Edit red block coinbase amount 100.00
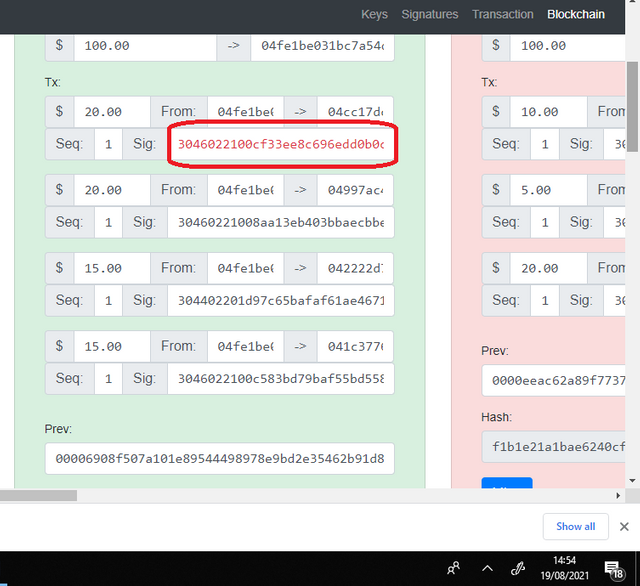 coord(568,46)
